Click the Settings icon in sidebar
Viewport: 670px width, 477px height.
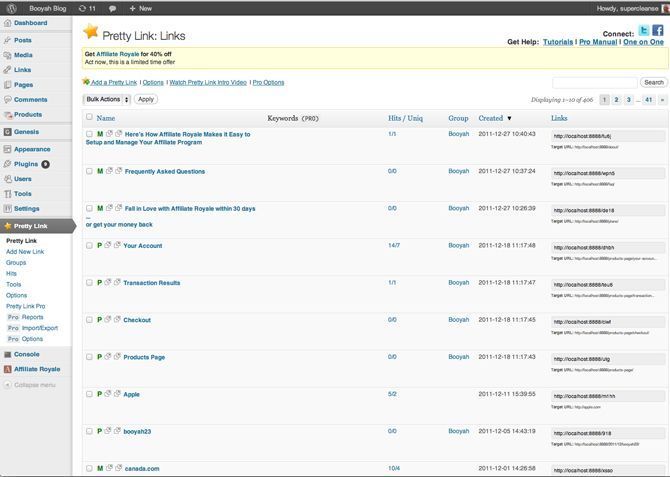pos(7,209)
